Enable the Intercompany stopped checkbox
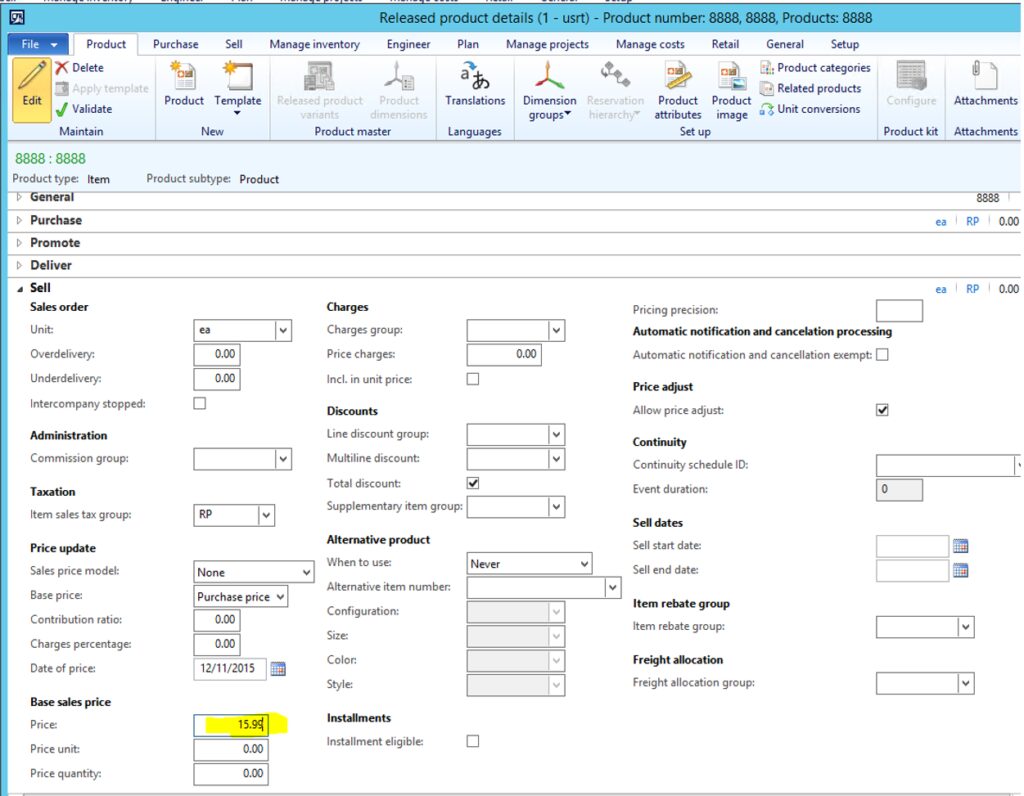Image resolution: width=1024 pixels, height=796 pixels. pos(200,404)
